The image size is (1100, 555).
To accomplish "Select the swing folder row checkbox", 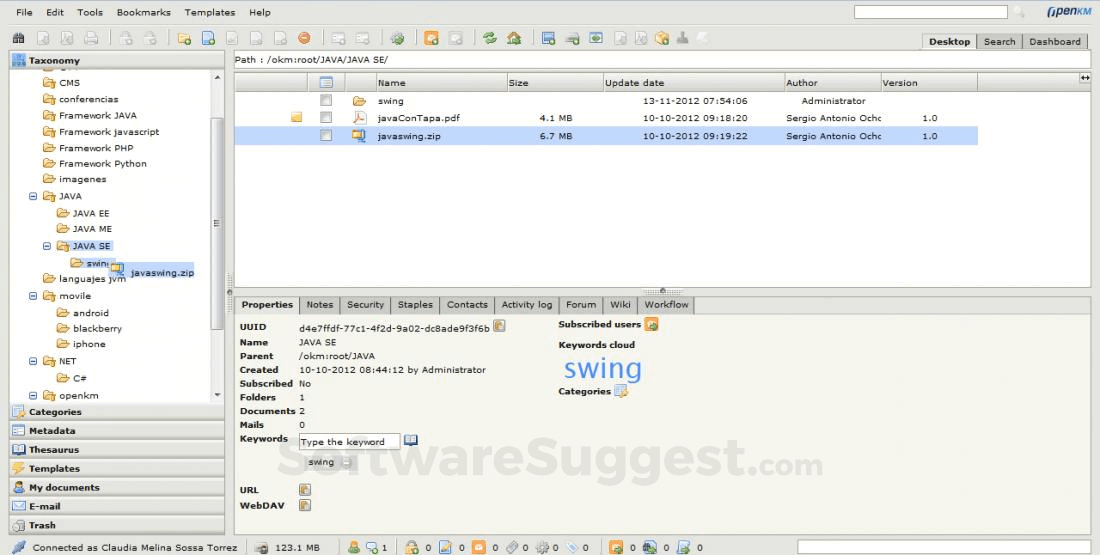I will coord(326,101).
